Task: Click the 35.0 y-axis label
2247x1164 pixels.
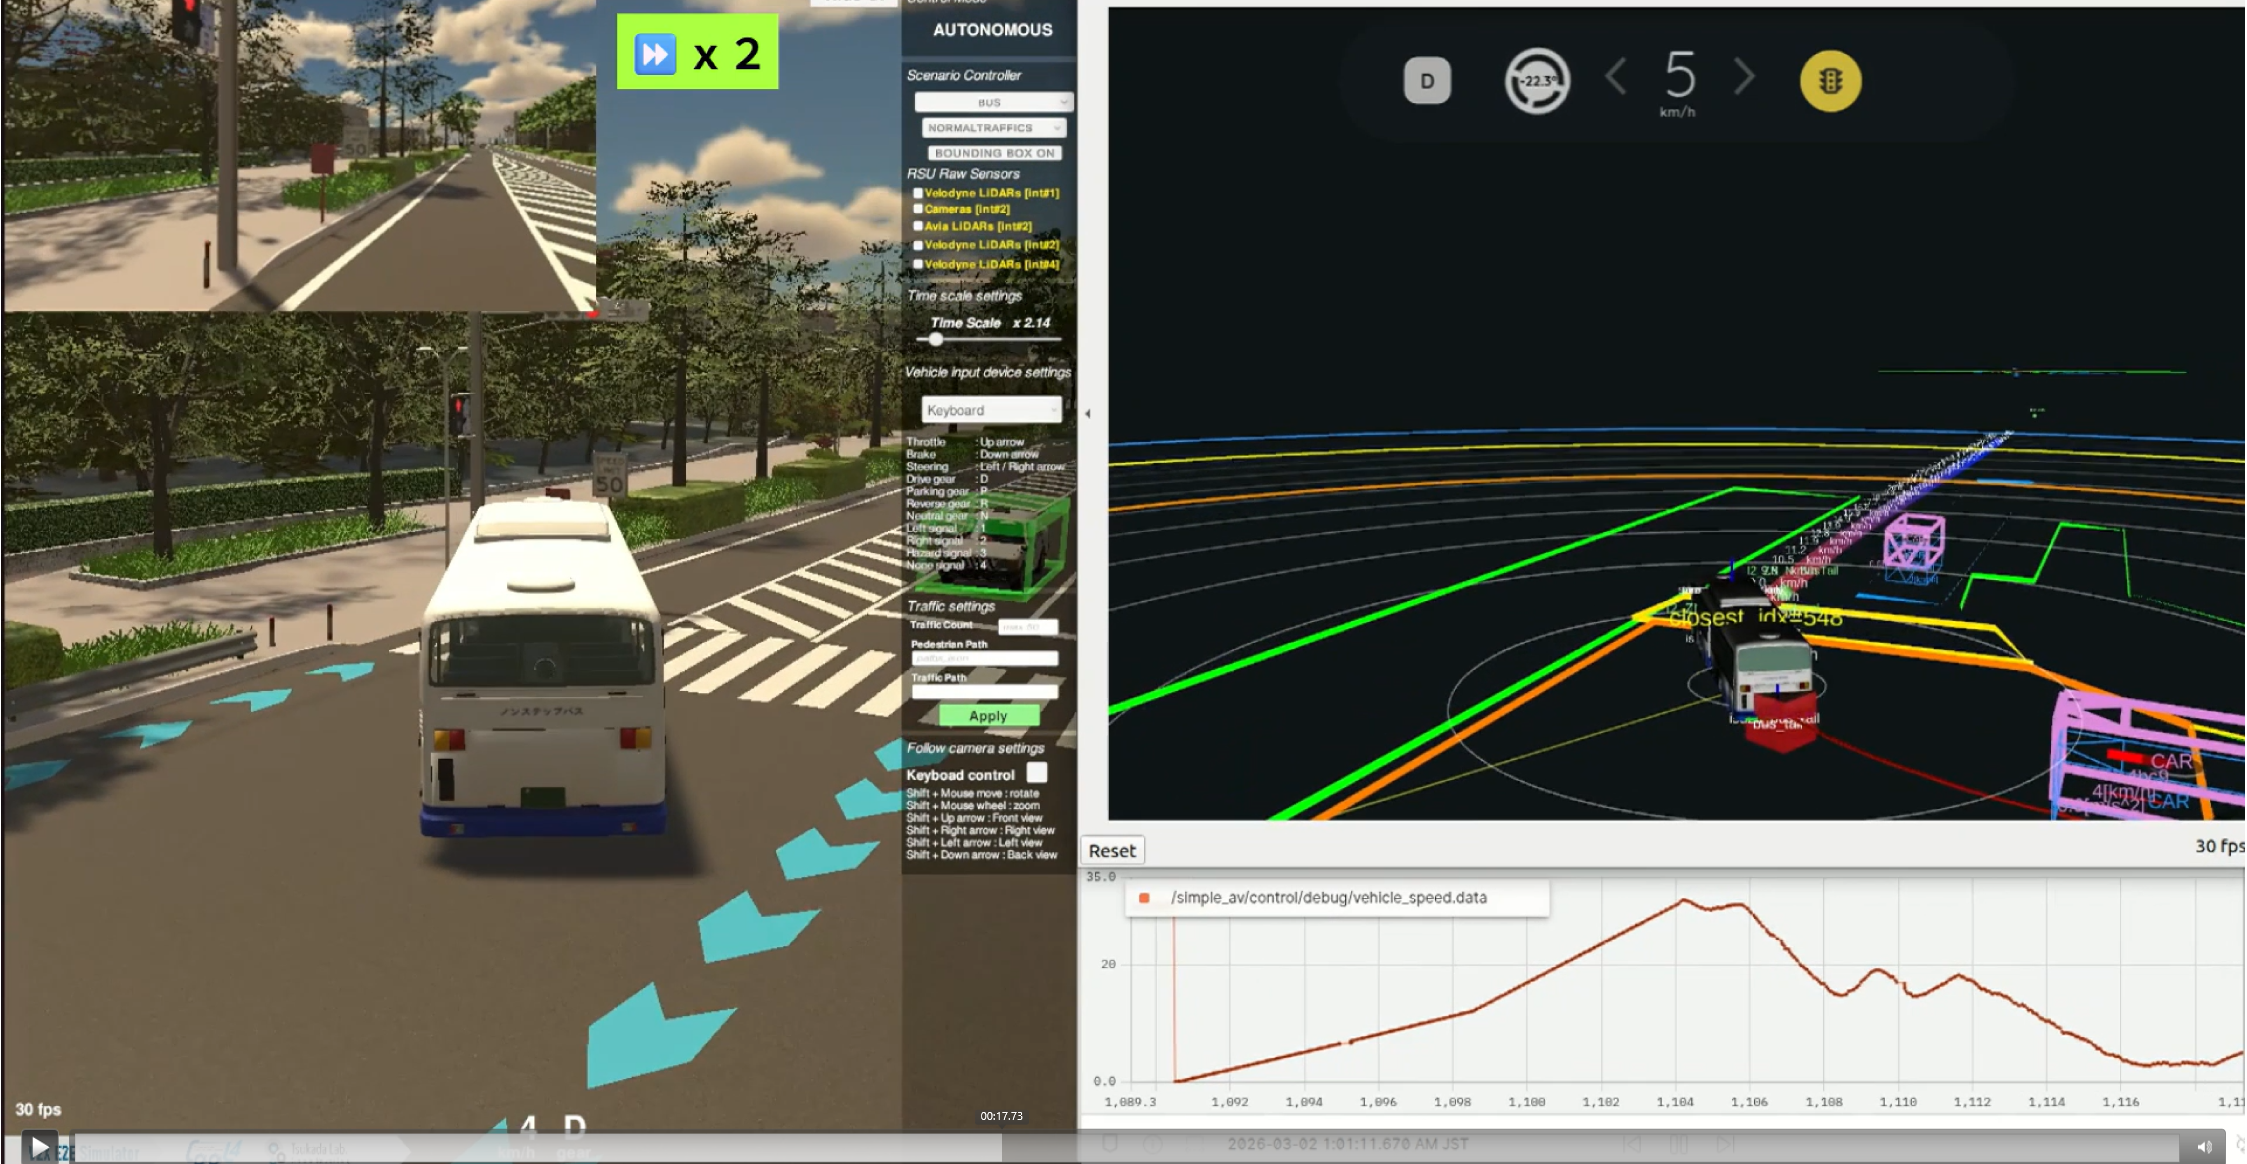Action: pos(1100,877)
